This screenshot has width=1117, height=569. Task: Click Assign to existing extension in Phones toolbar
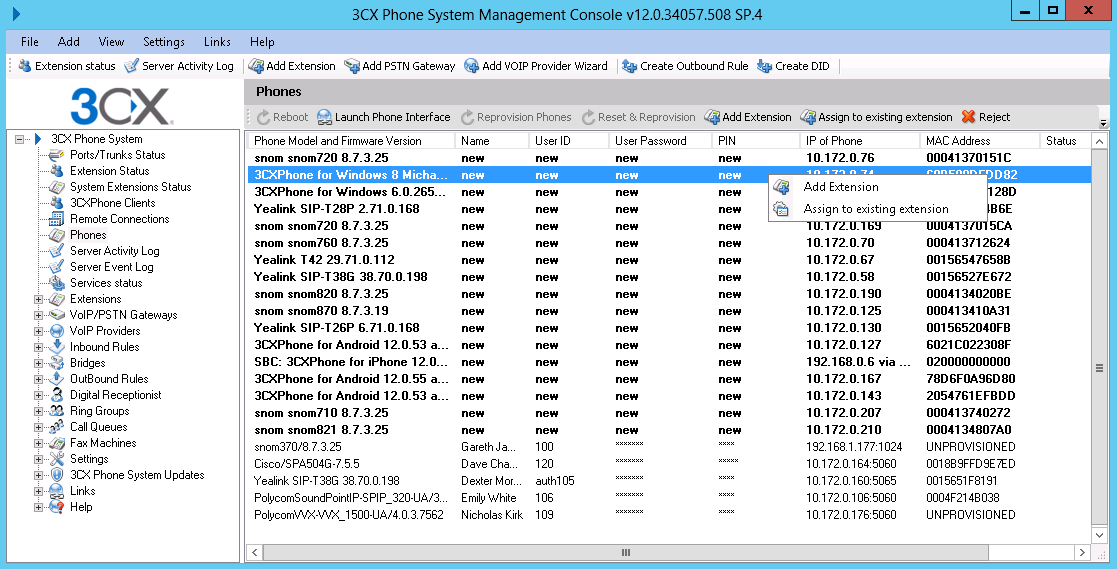point(876,117)
